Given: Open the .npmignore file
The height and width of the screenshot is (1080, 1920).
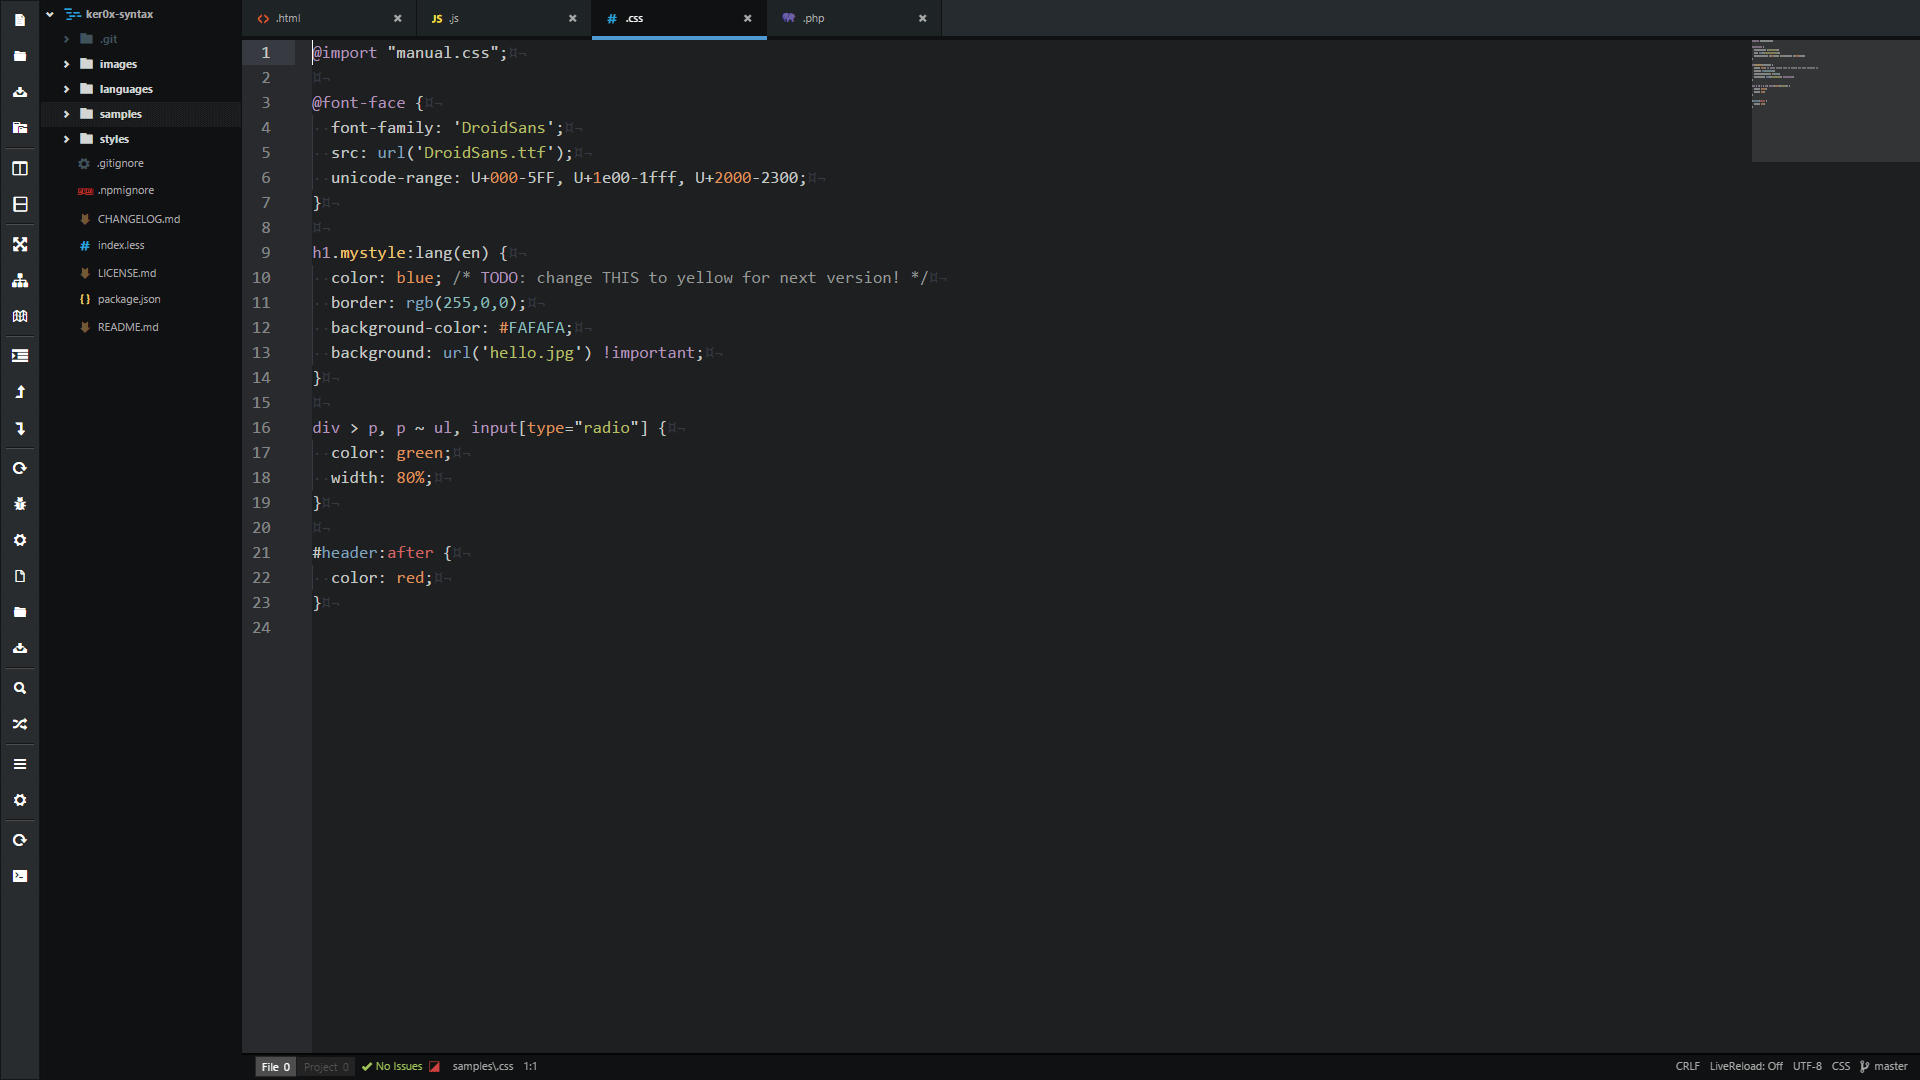Looking at the screenshot, I should point(126,191).
